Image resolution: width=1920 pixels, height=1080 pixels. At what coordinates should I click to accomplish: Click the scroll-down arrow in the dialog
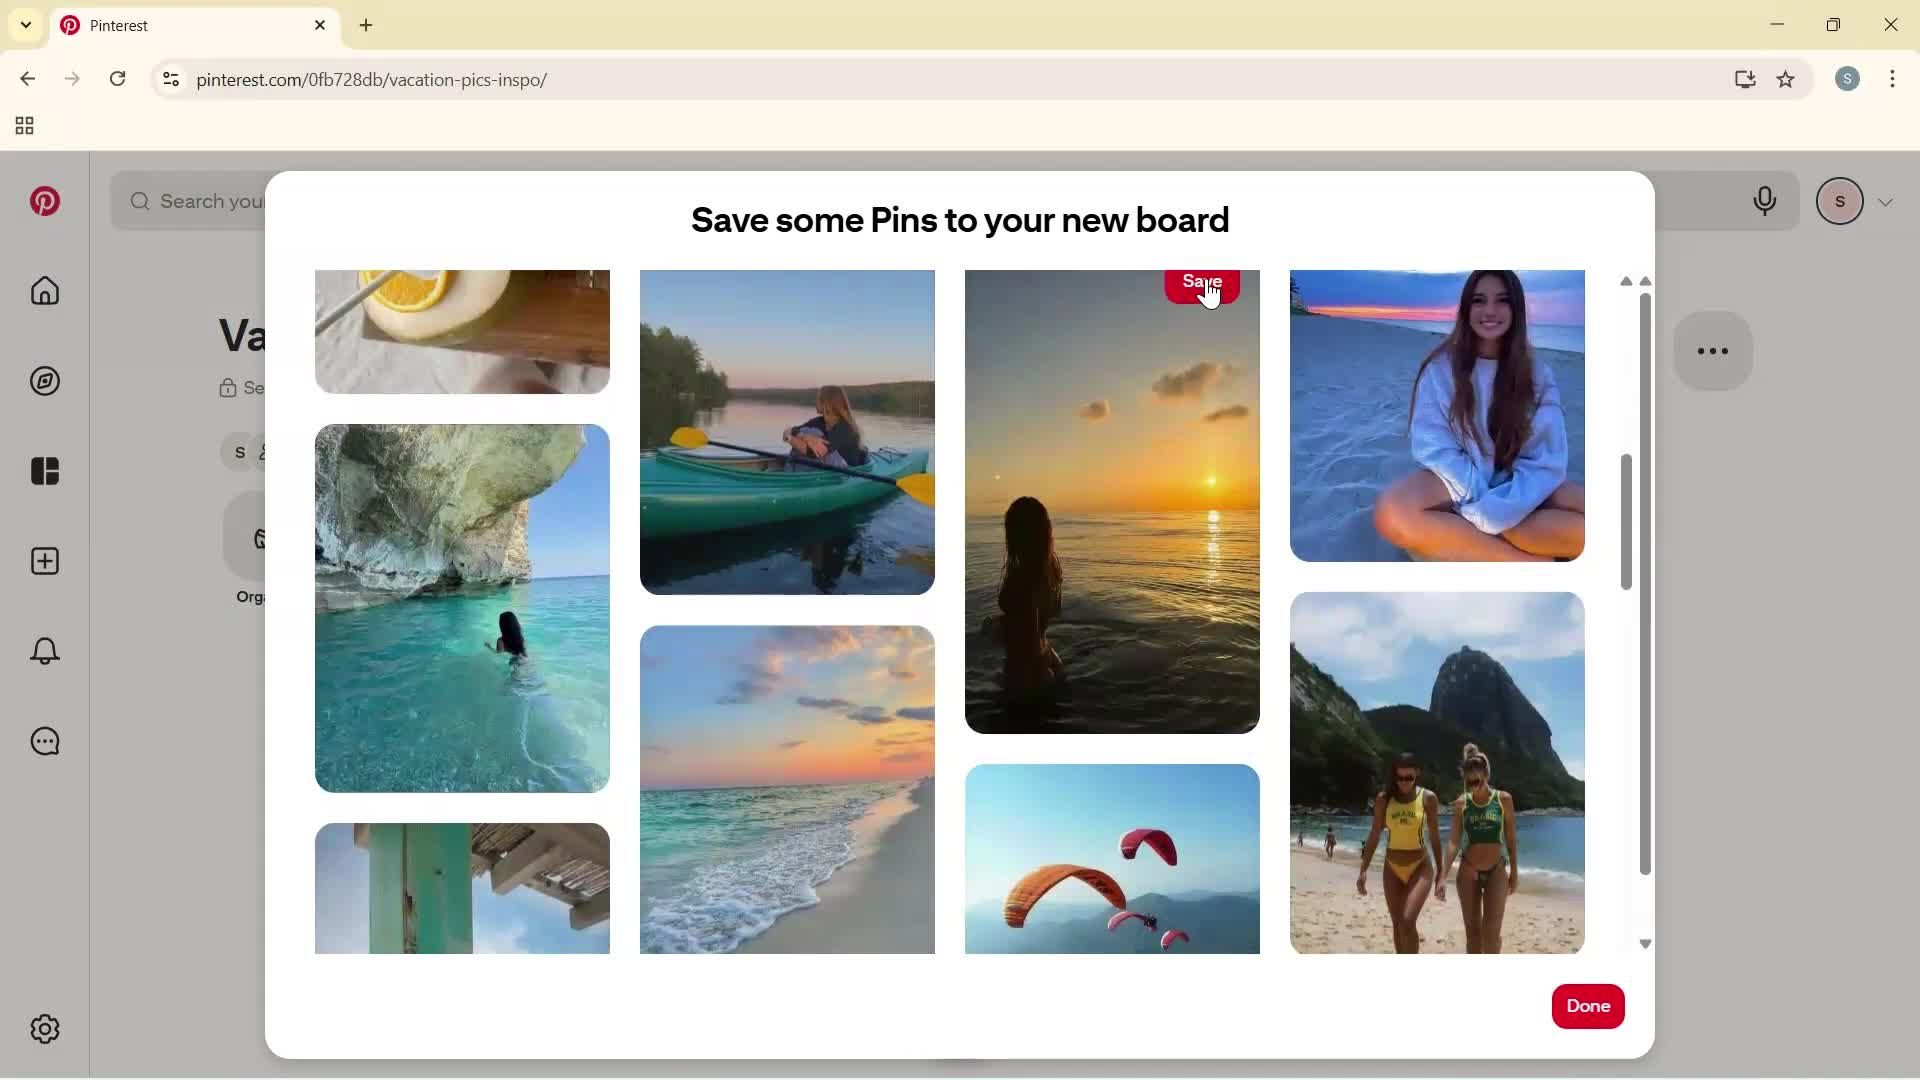click(x=1644, y=944)
